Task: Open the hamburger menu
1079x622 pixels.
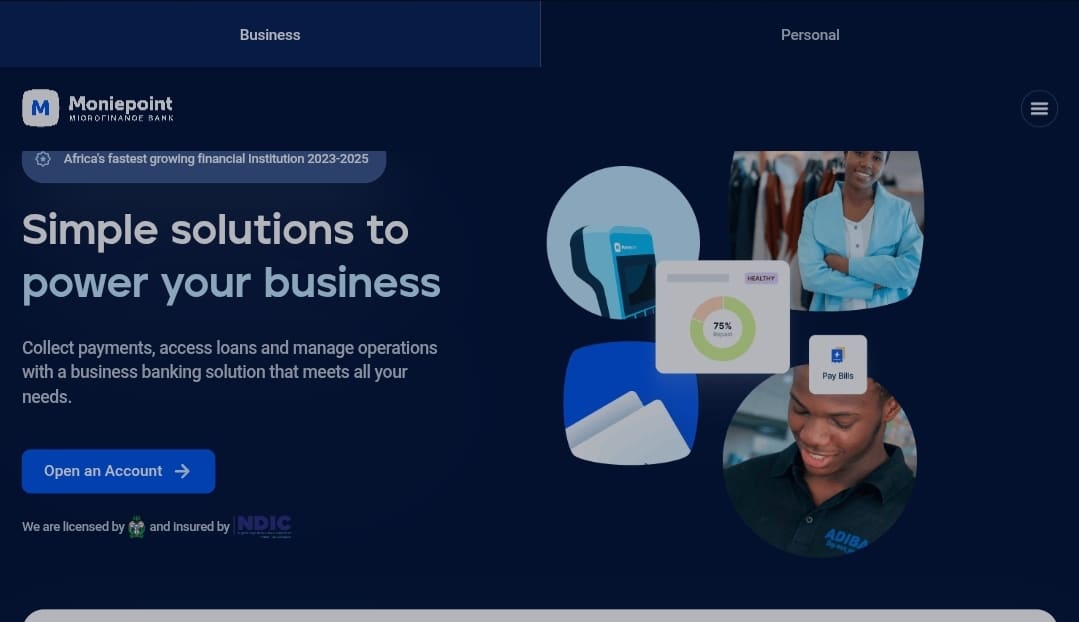Action: [1039, 108]
